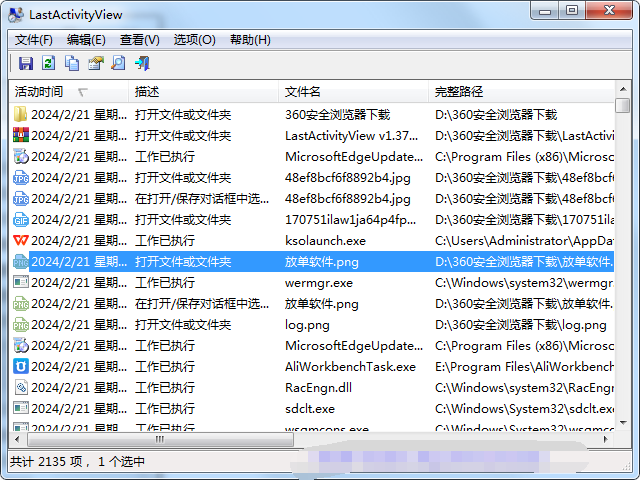Select the log.png file name cell
640x480 pixels.
click(307, 325)
